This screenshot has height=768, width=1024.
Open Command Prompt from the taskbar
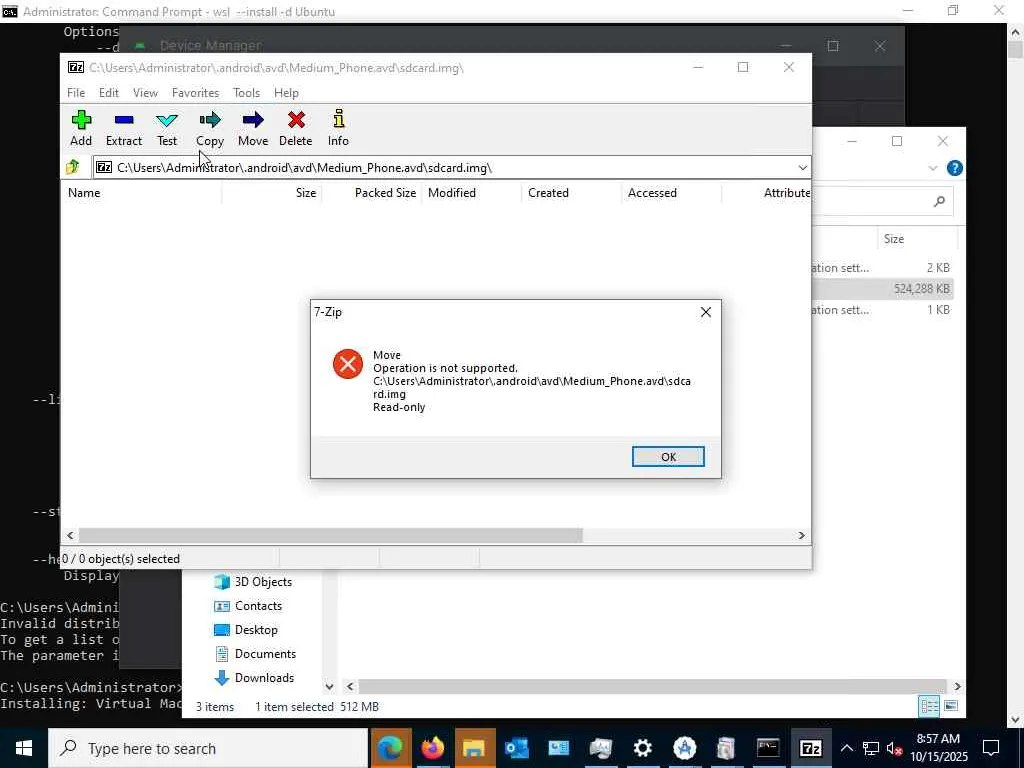[768, 748]
